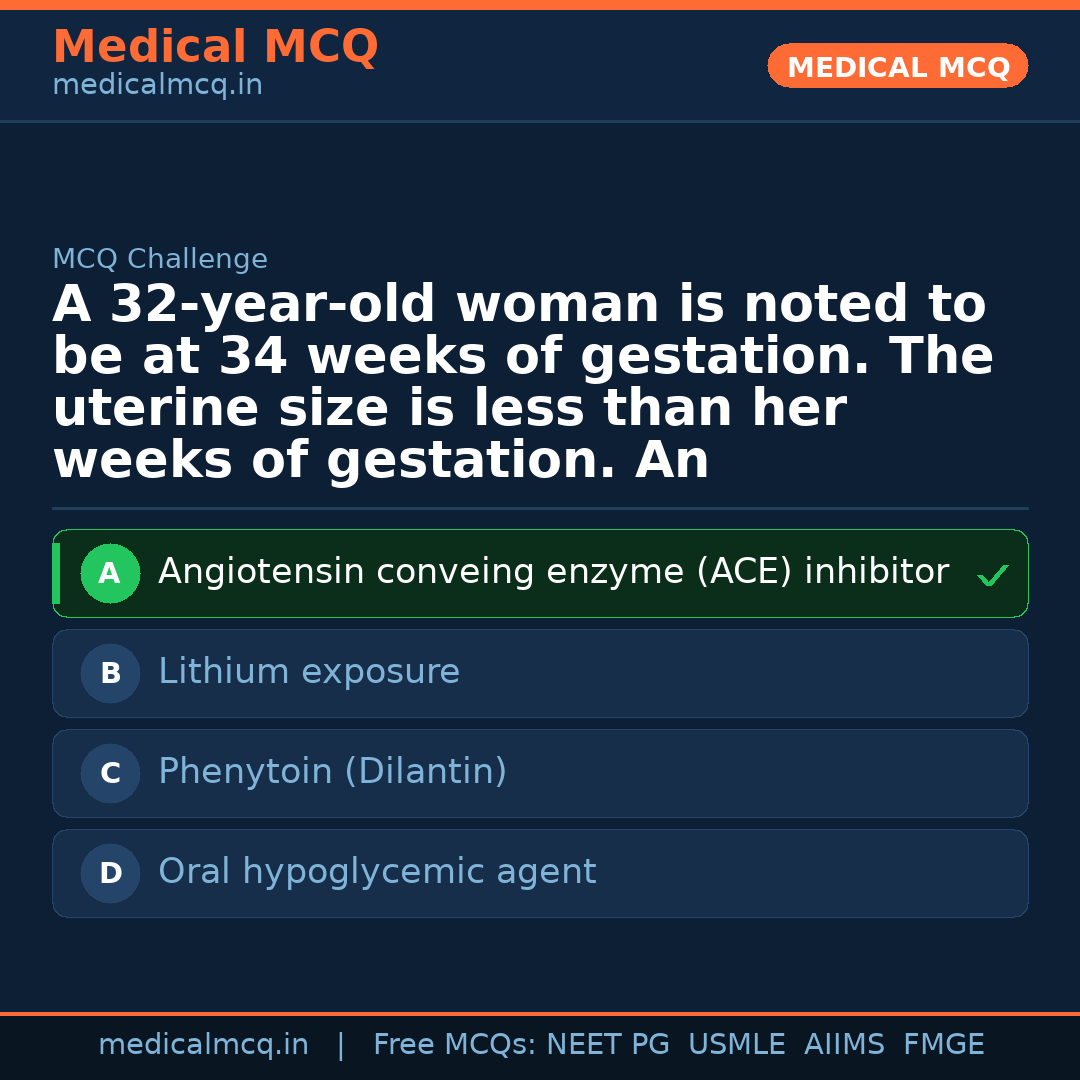This screenshot has height=1080, width=1080.
Task: Click FMGE in the footer
Action: pos(943,1045)
